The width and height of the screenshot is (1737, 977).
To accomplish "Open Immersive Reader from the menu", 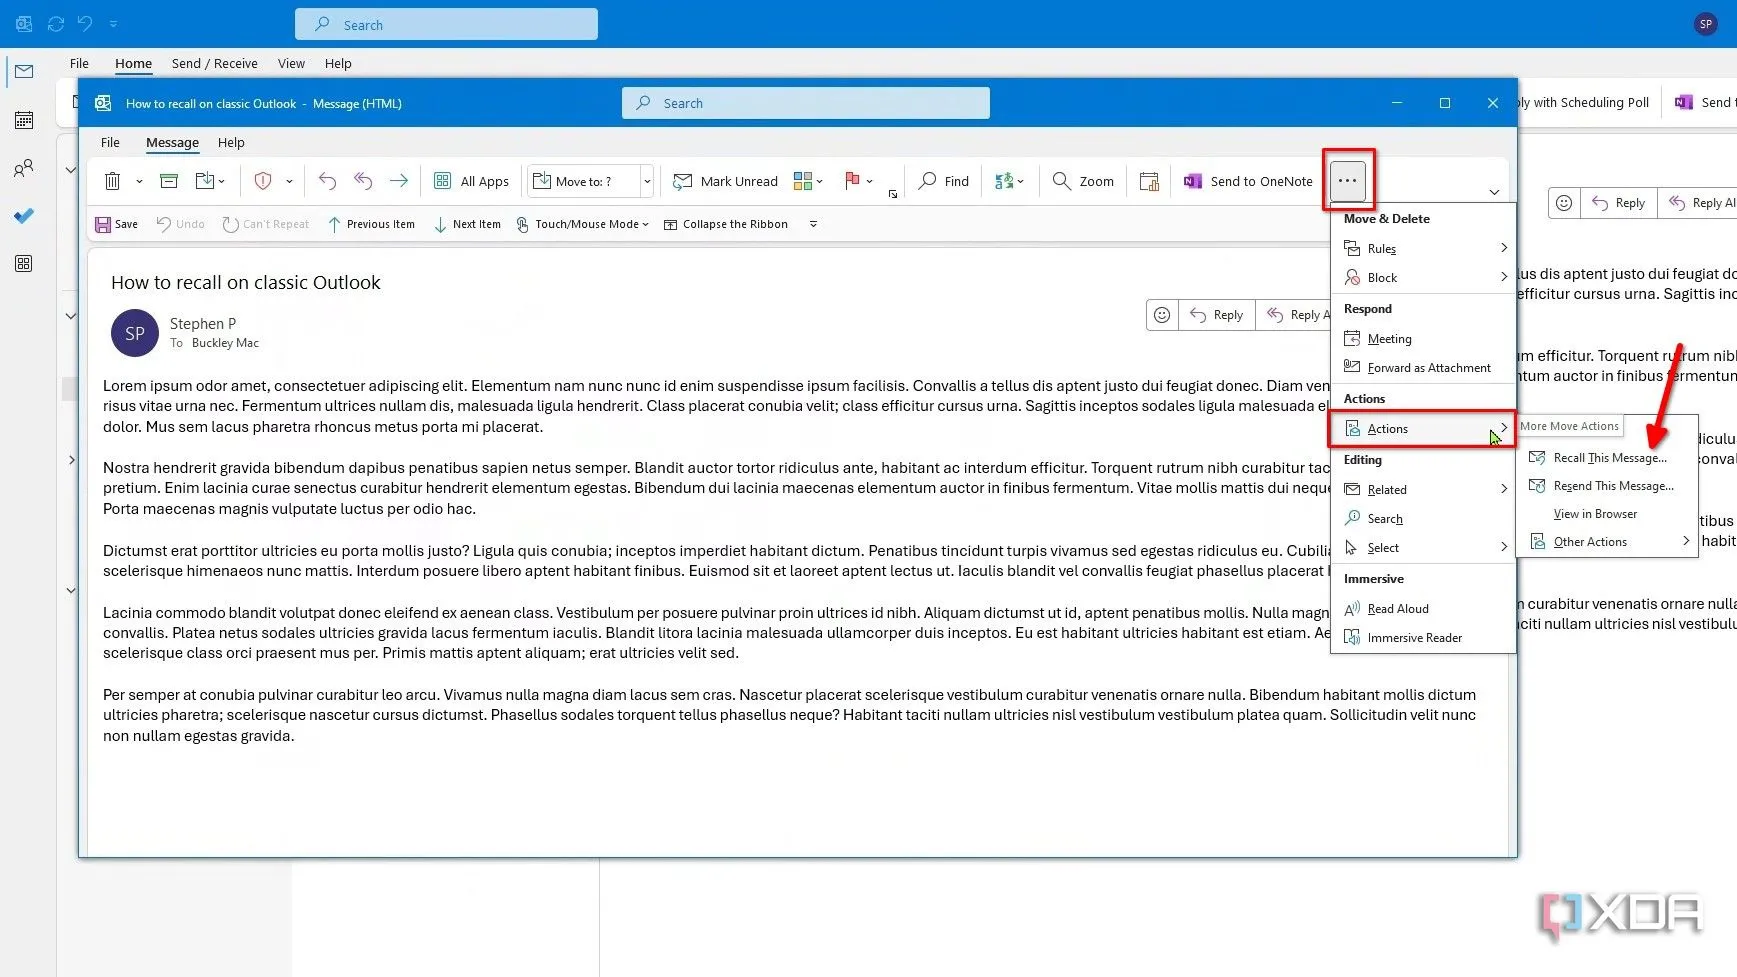I will click(1424, 637).
